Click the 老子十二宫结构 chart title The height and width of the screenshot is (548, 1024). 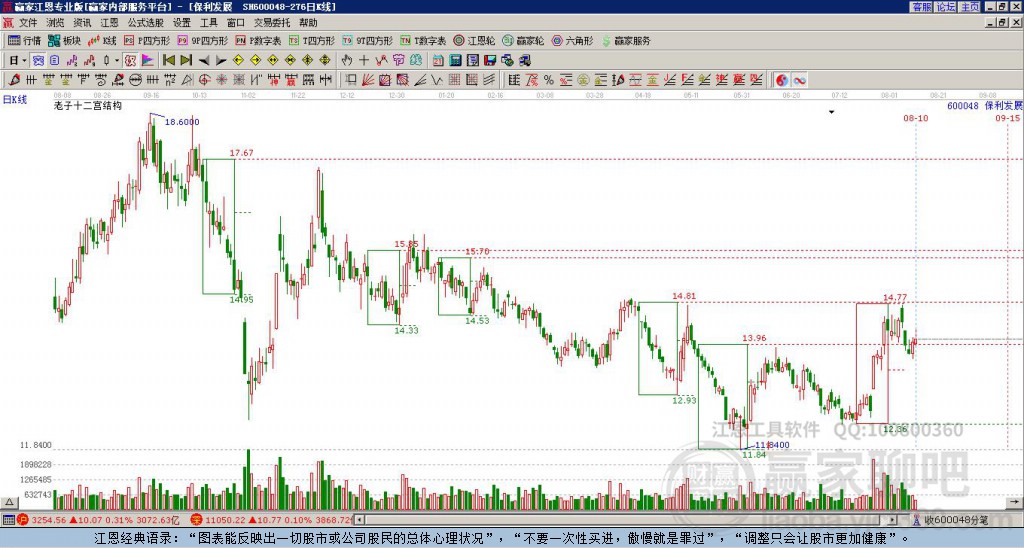tap(88, 105)
